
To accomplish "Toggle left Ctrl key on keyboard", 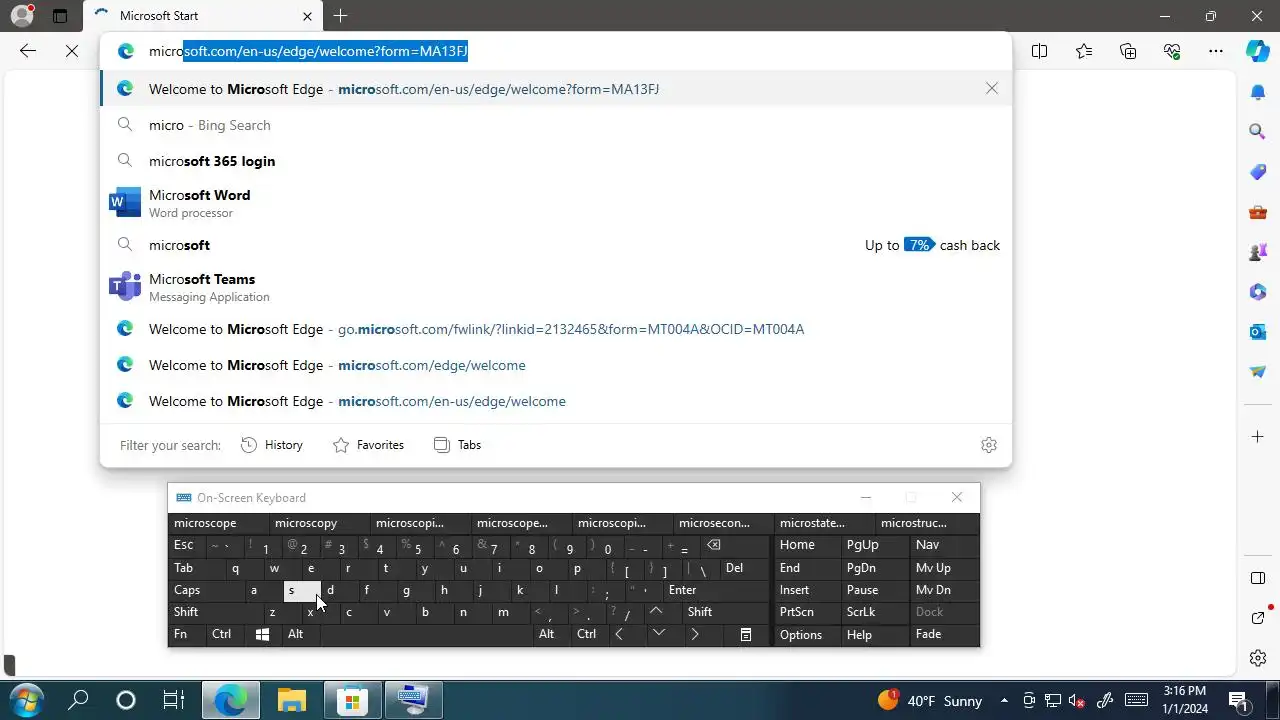I will tap(225, 634).
